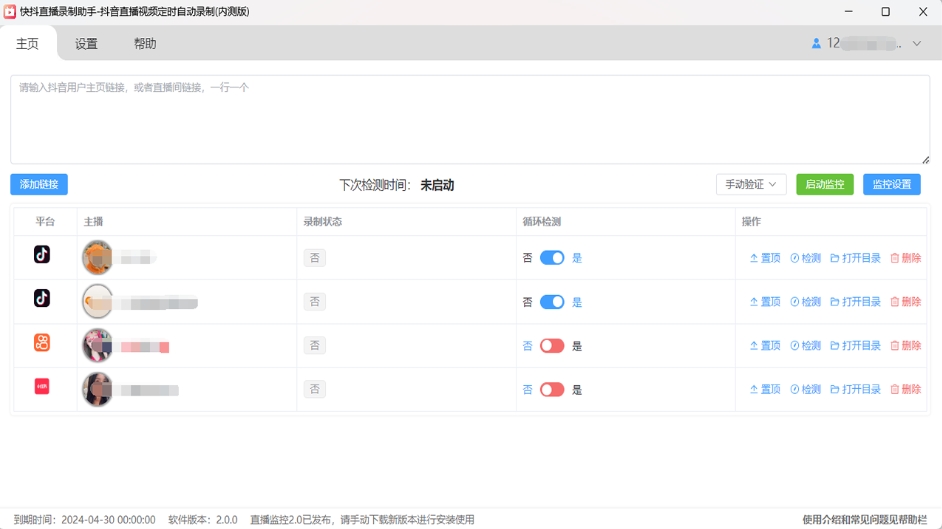Click the 否 recording status tag in third row

pos(314,345)
